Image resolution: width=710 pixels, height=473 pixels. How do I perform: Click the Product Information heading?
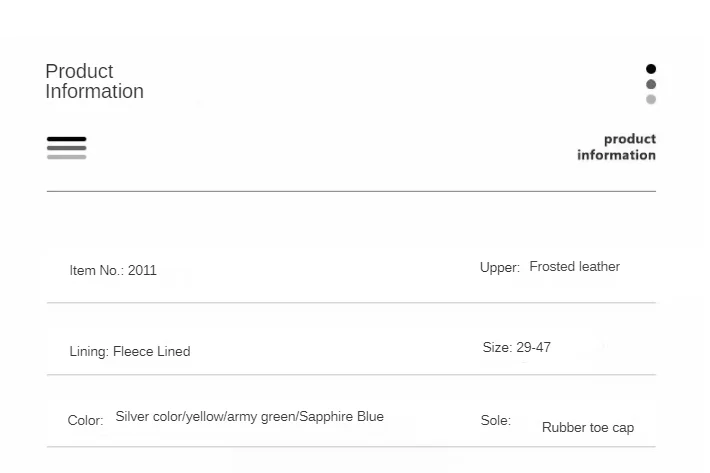(95, 81)
